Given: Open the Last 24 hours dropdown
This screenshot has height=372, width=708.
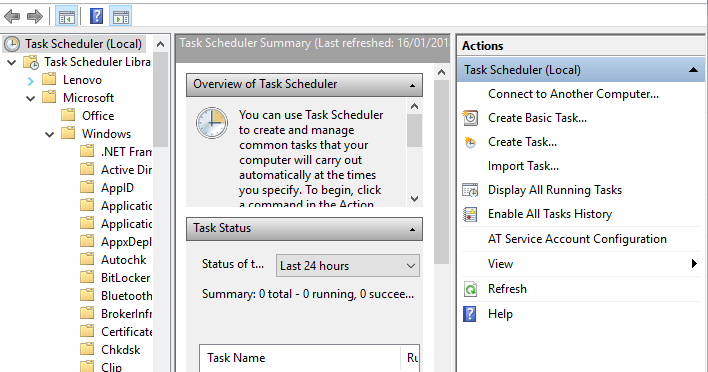Looking at the screenshot, I should click(x=348, y=265).
